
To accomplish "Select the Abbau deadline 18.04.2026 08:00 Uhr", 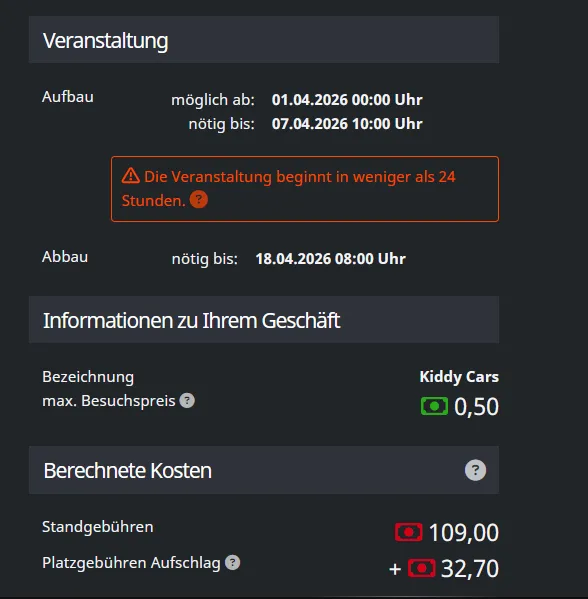I will coord(330,259).
